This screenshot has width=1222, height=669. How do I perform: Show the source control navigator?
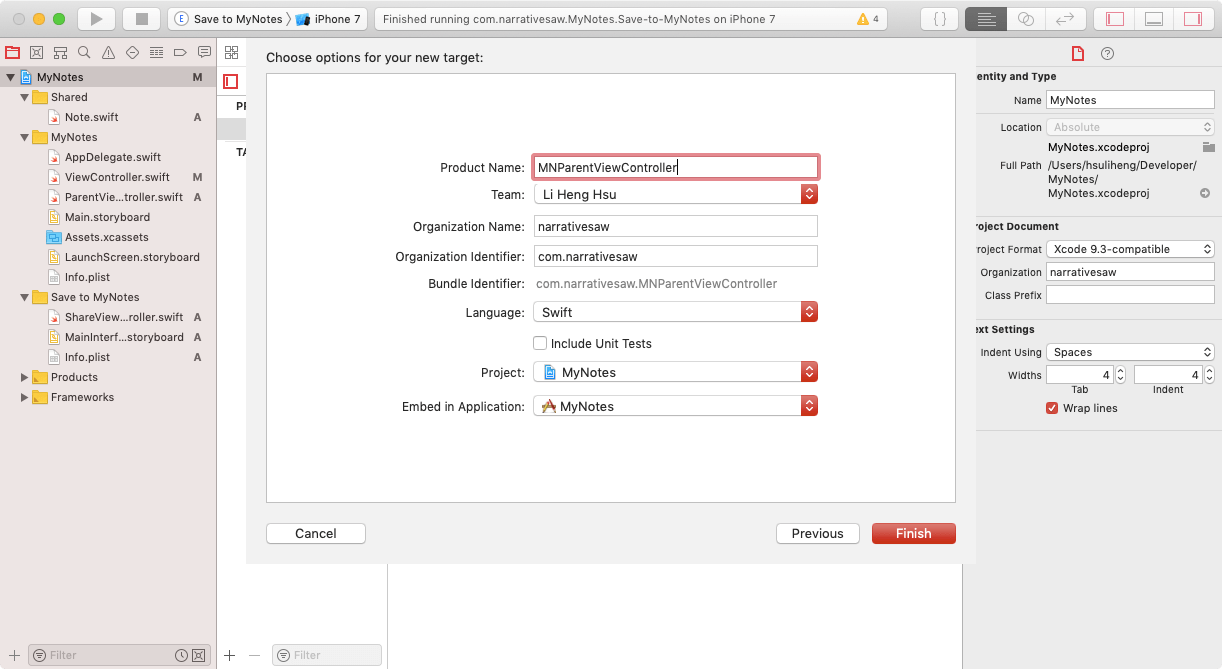[x=37, y=52]
